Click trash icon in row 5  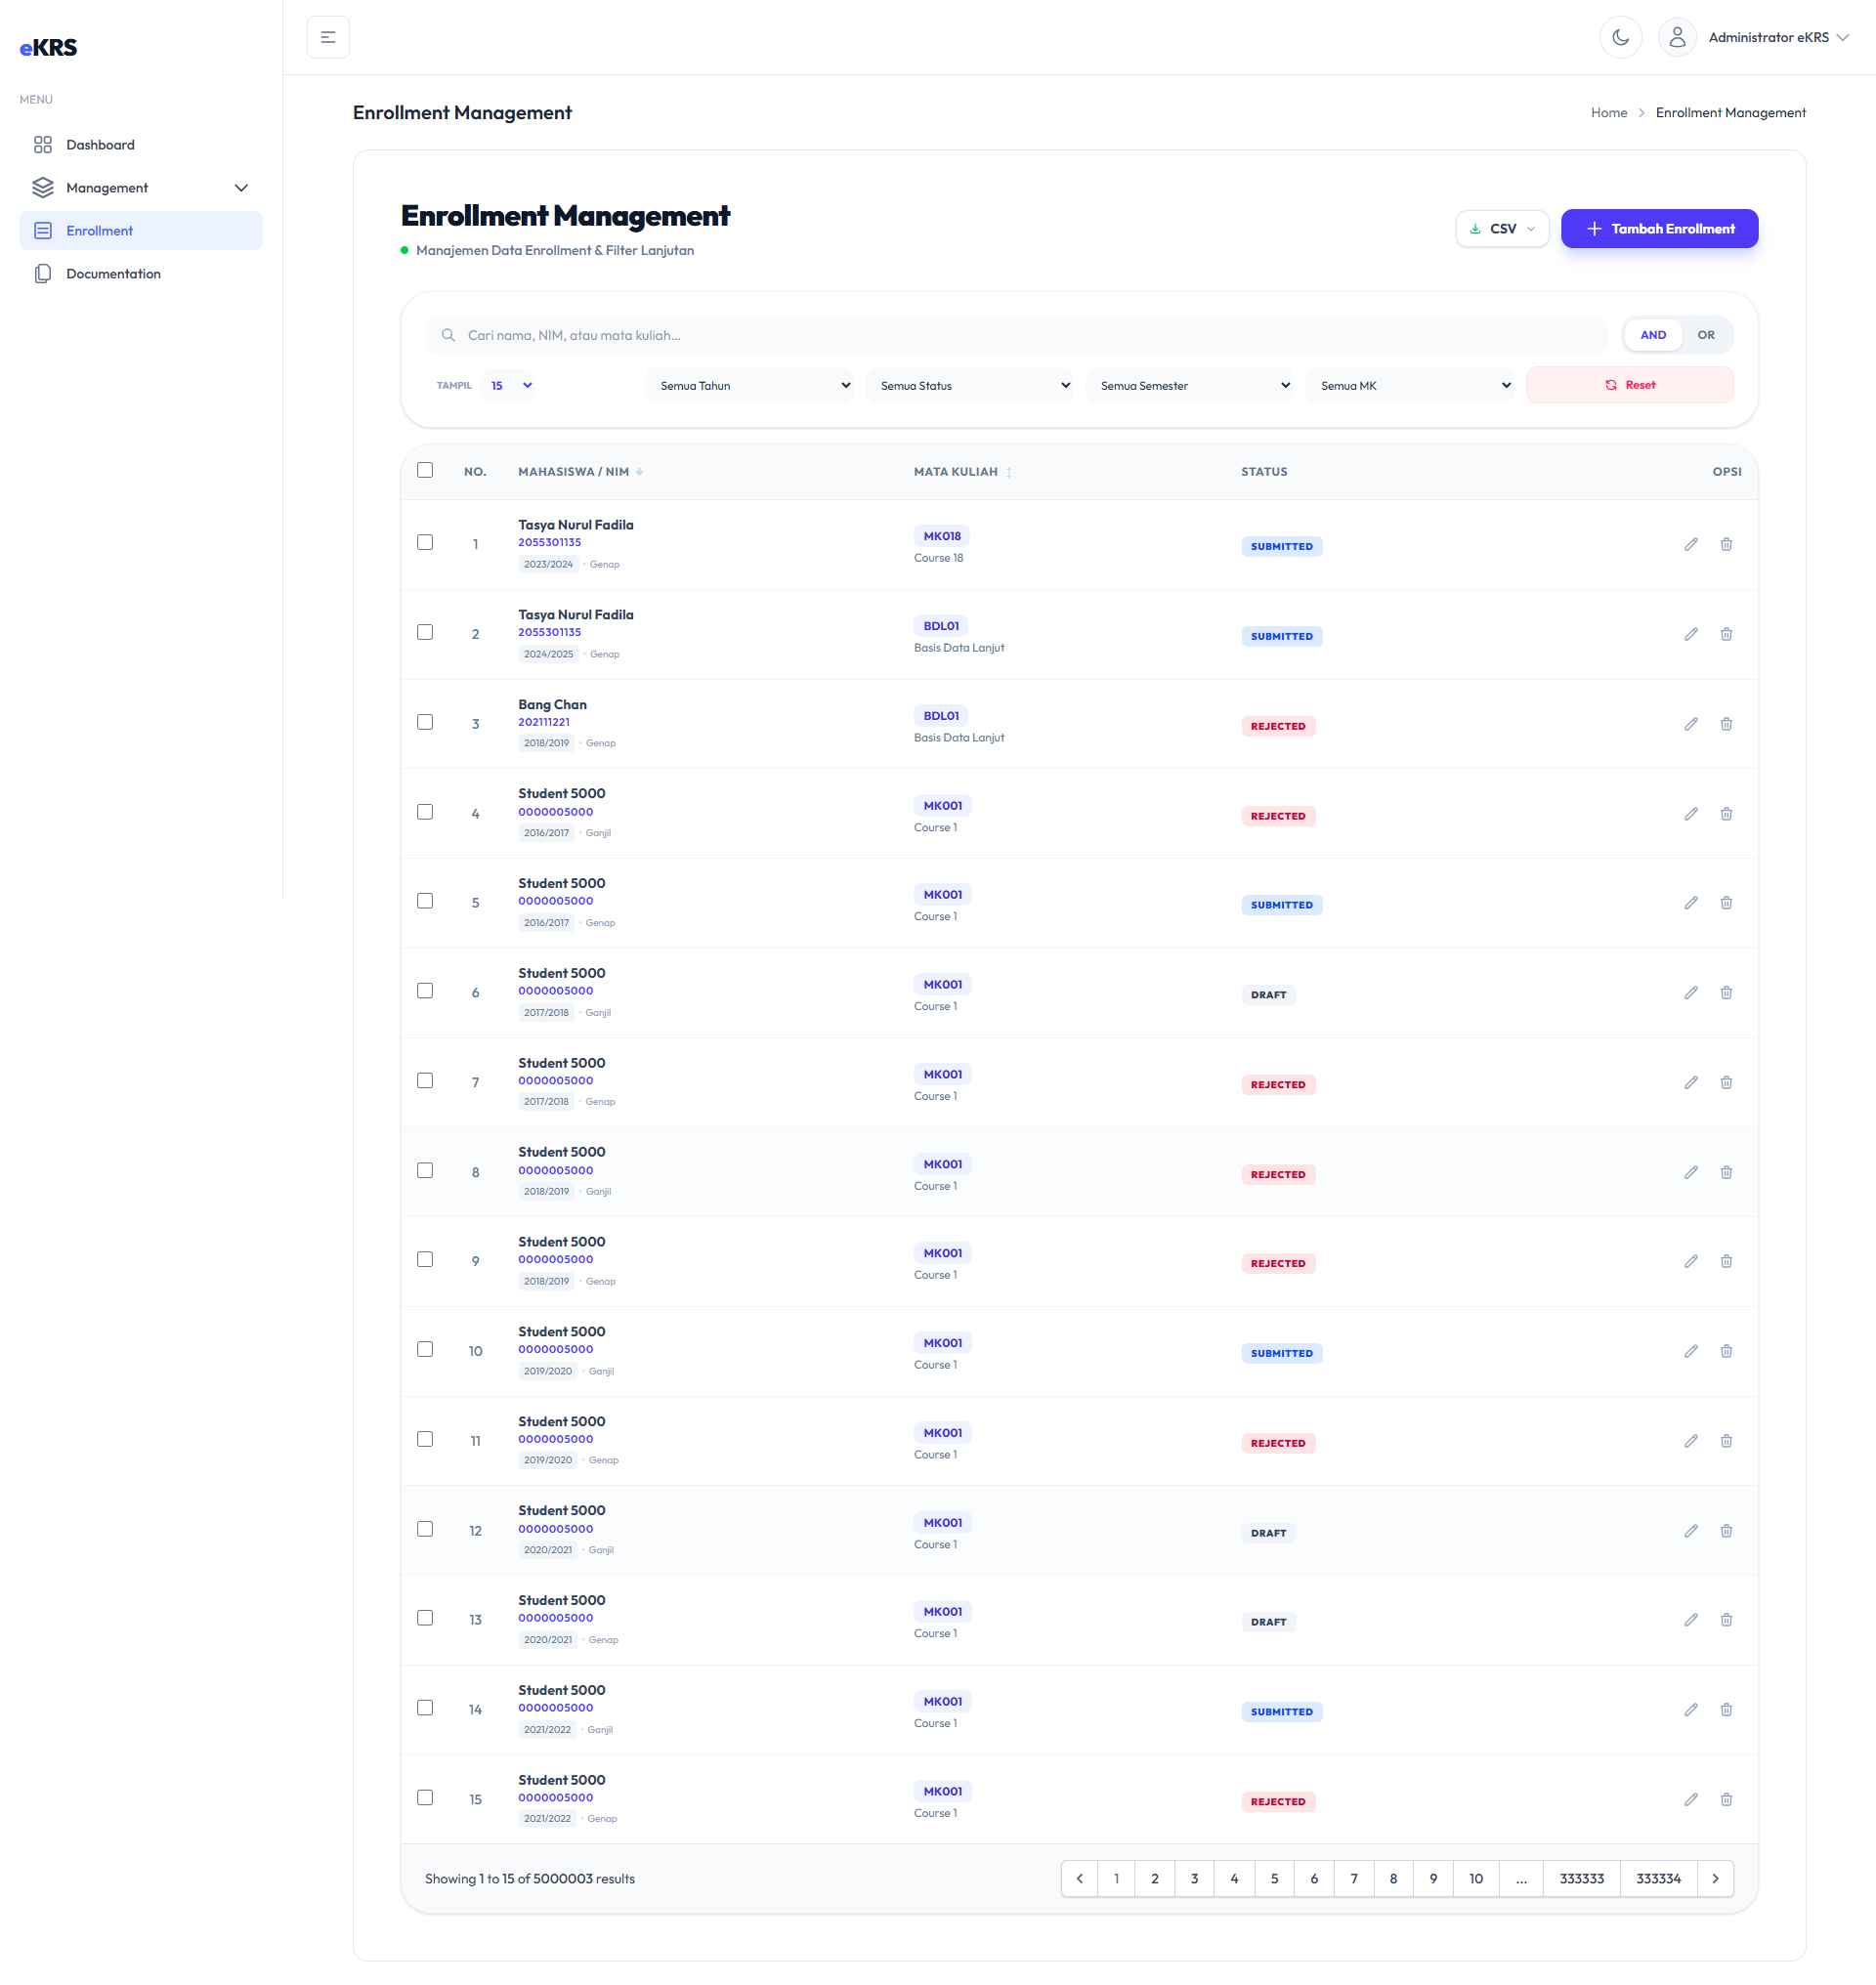(1725, 903)
